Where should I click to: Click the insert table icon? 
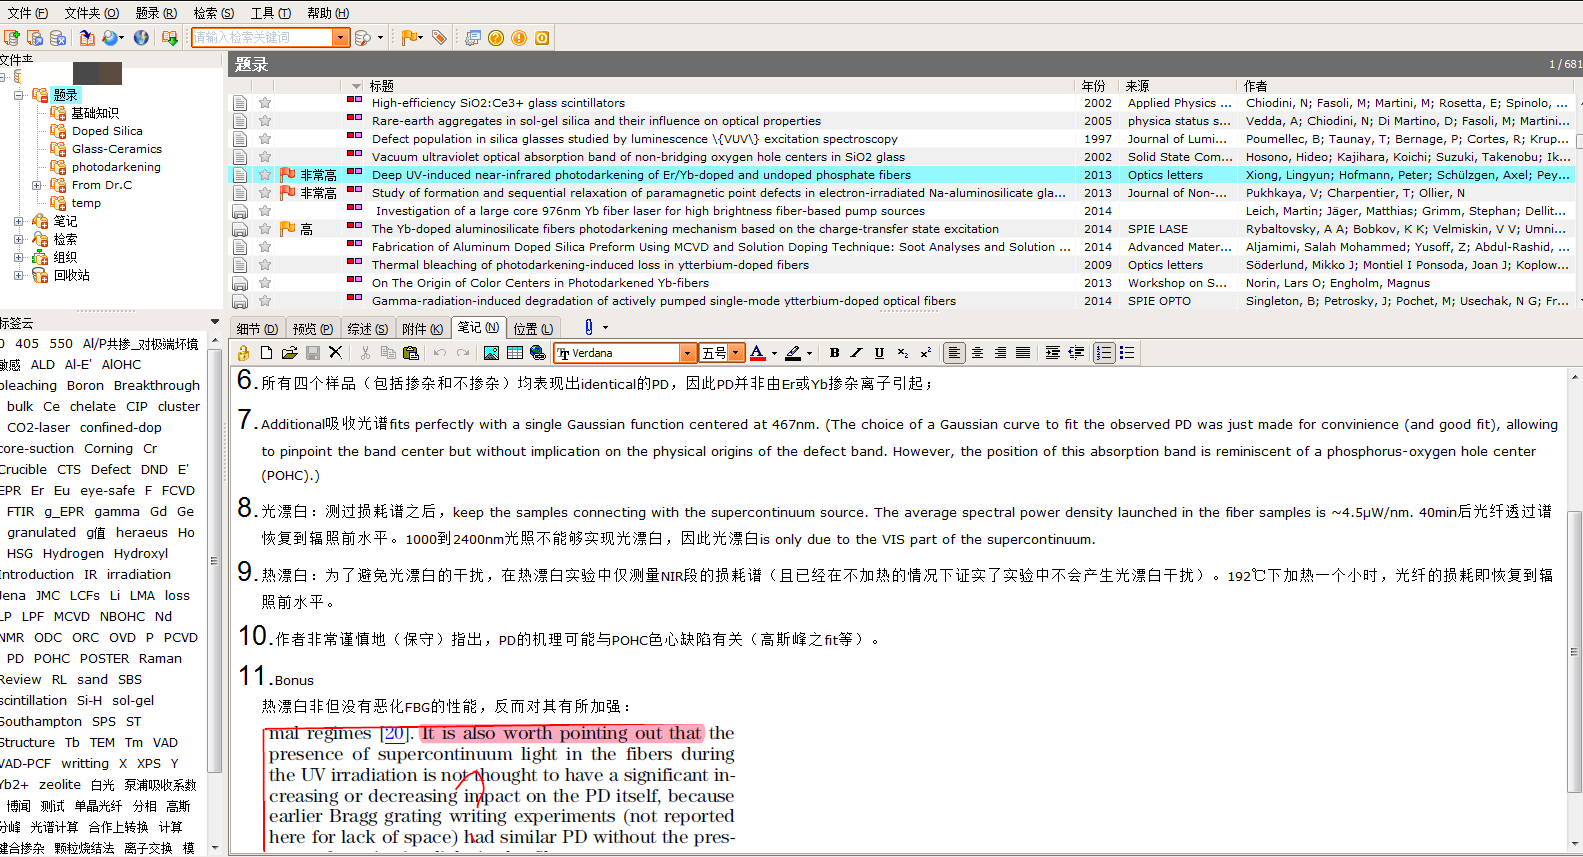point(515,353)
